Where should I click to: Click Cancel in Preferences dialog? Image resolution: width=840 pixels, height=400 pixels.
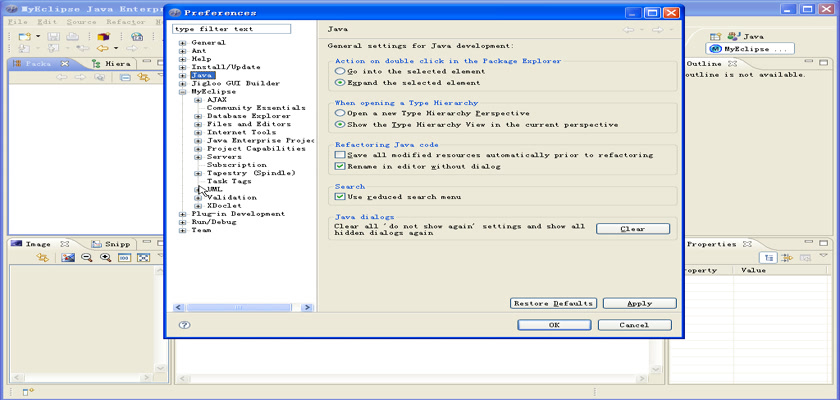(634, 325)
